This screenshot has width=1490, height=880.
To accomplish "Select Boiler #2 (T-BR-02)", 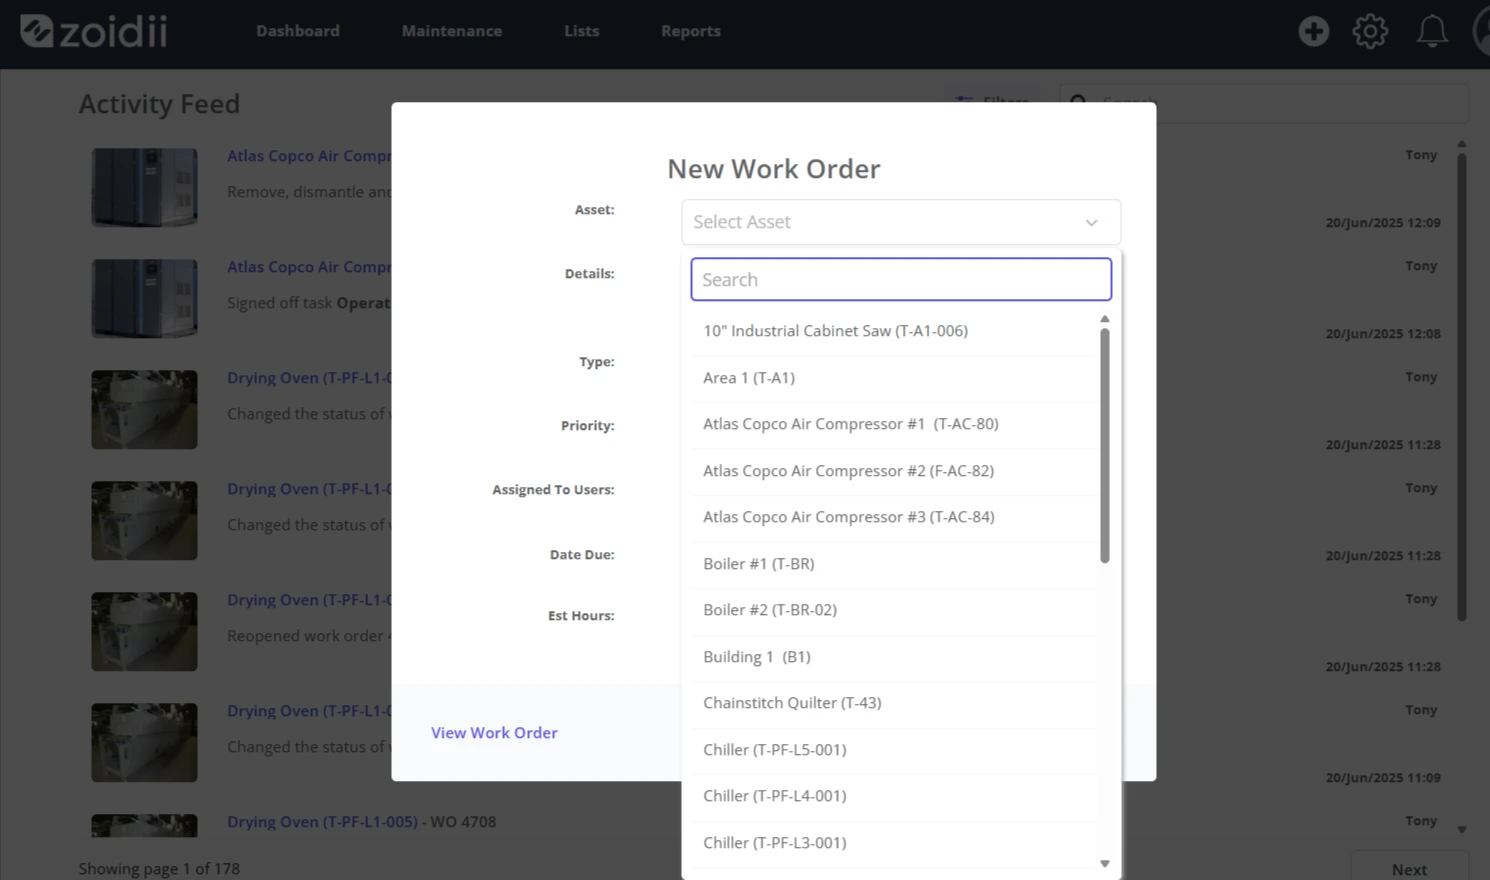I will pos(894,610).
